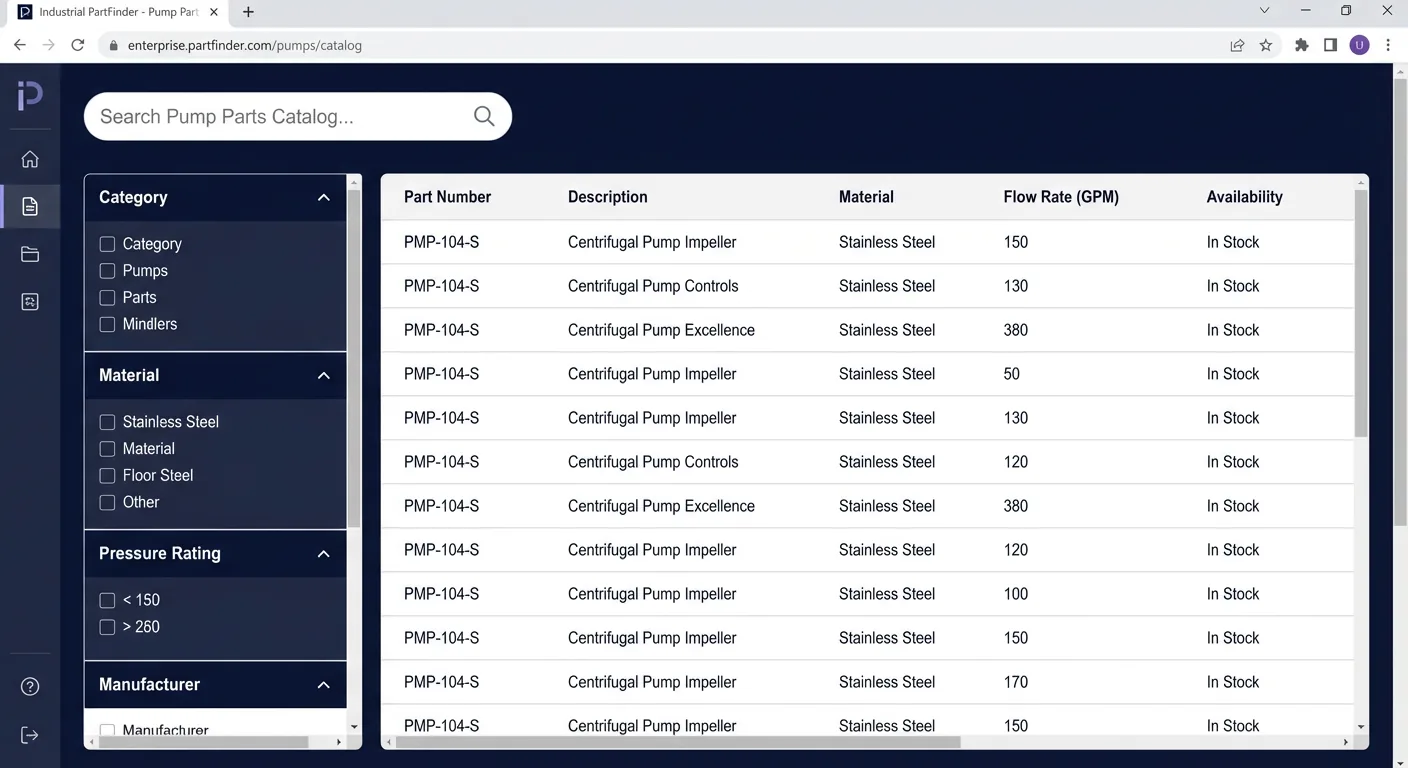Collapse the Material filter section
Image resolution: width=1408 pixels, height=768 pixels.
pyautogui.click(x=323, y=375)
